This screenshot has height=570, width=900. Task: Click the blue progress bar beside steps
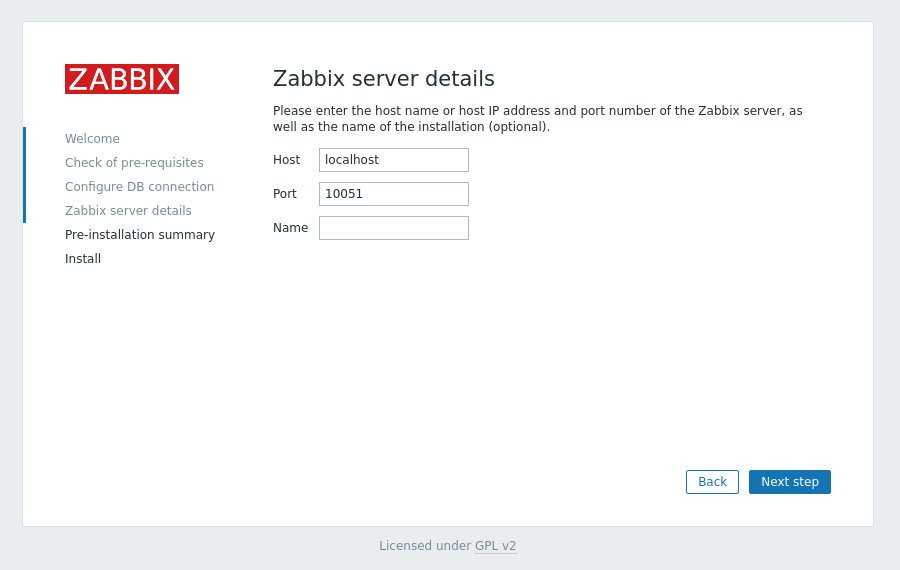pyautogui.click(x=24, y=175)
